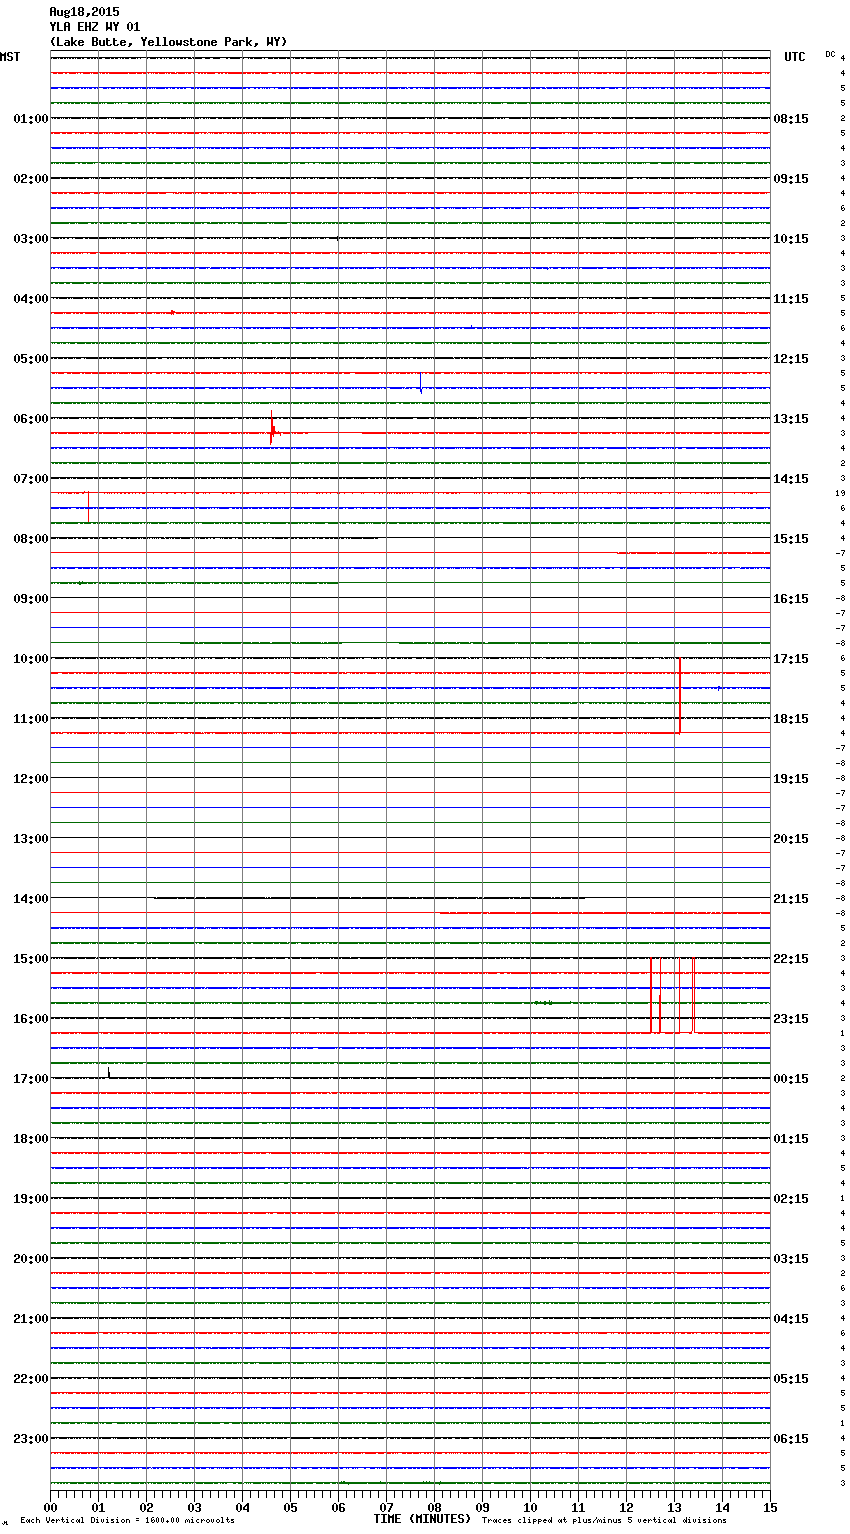Click the blue spike on the 05:30 trace
Image resolution: width=850 pixels, height=1534 pixels.
pos(421,383)
